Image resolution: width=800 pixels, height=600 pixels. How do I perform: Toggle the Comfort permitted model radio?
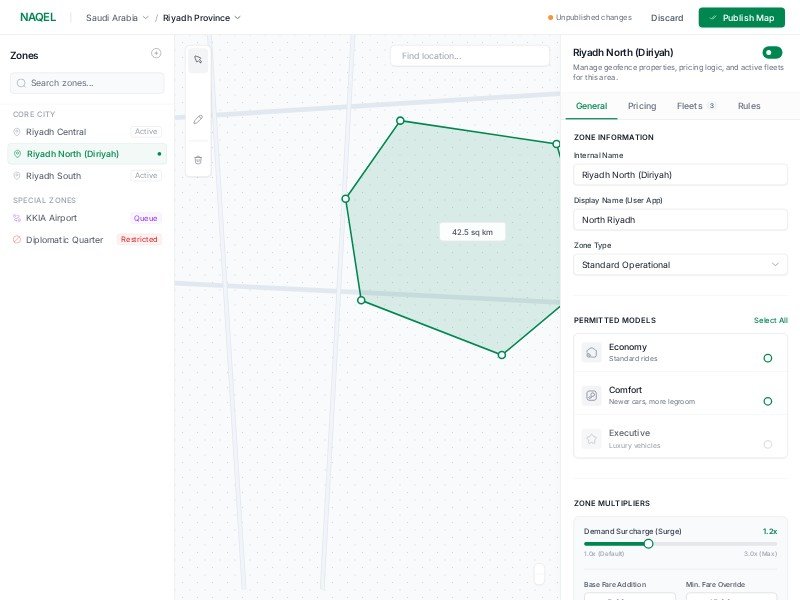click(767, 401)
